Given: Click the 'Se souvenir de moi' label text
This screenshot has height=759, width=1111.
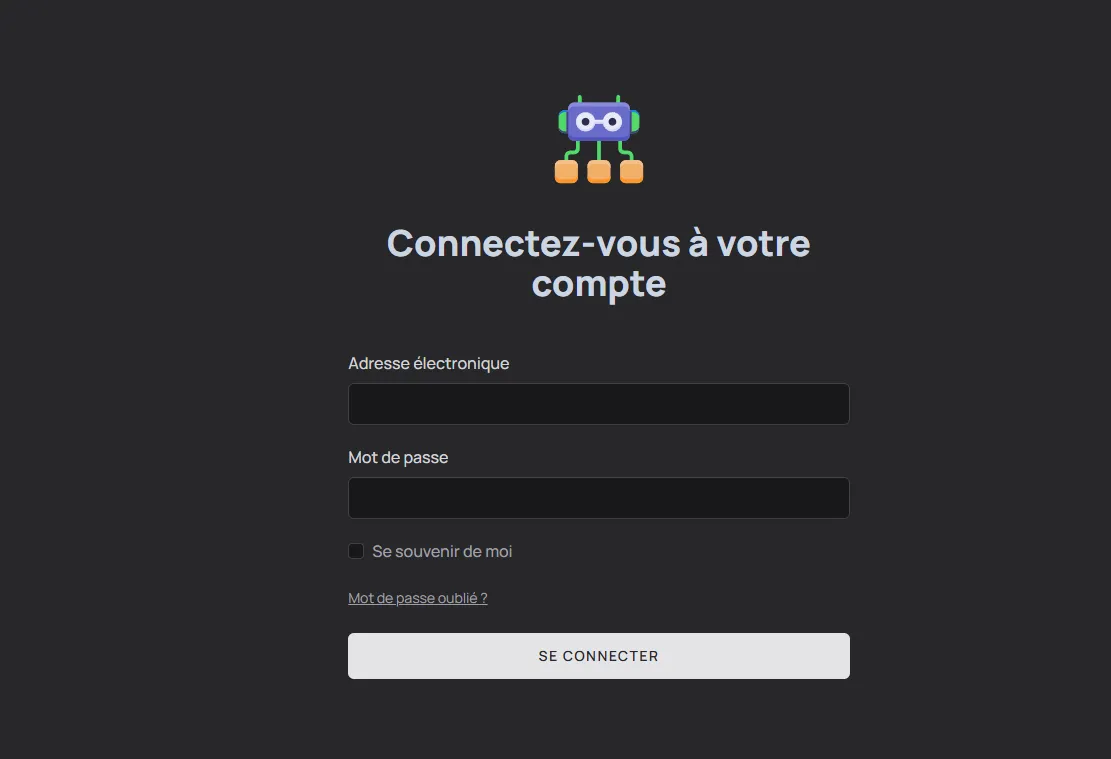Looking at the screenshot, I should click(441, 551).
